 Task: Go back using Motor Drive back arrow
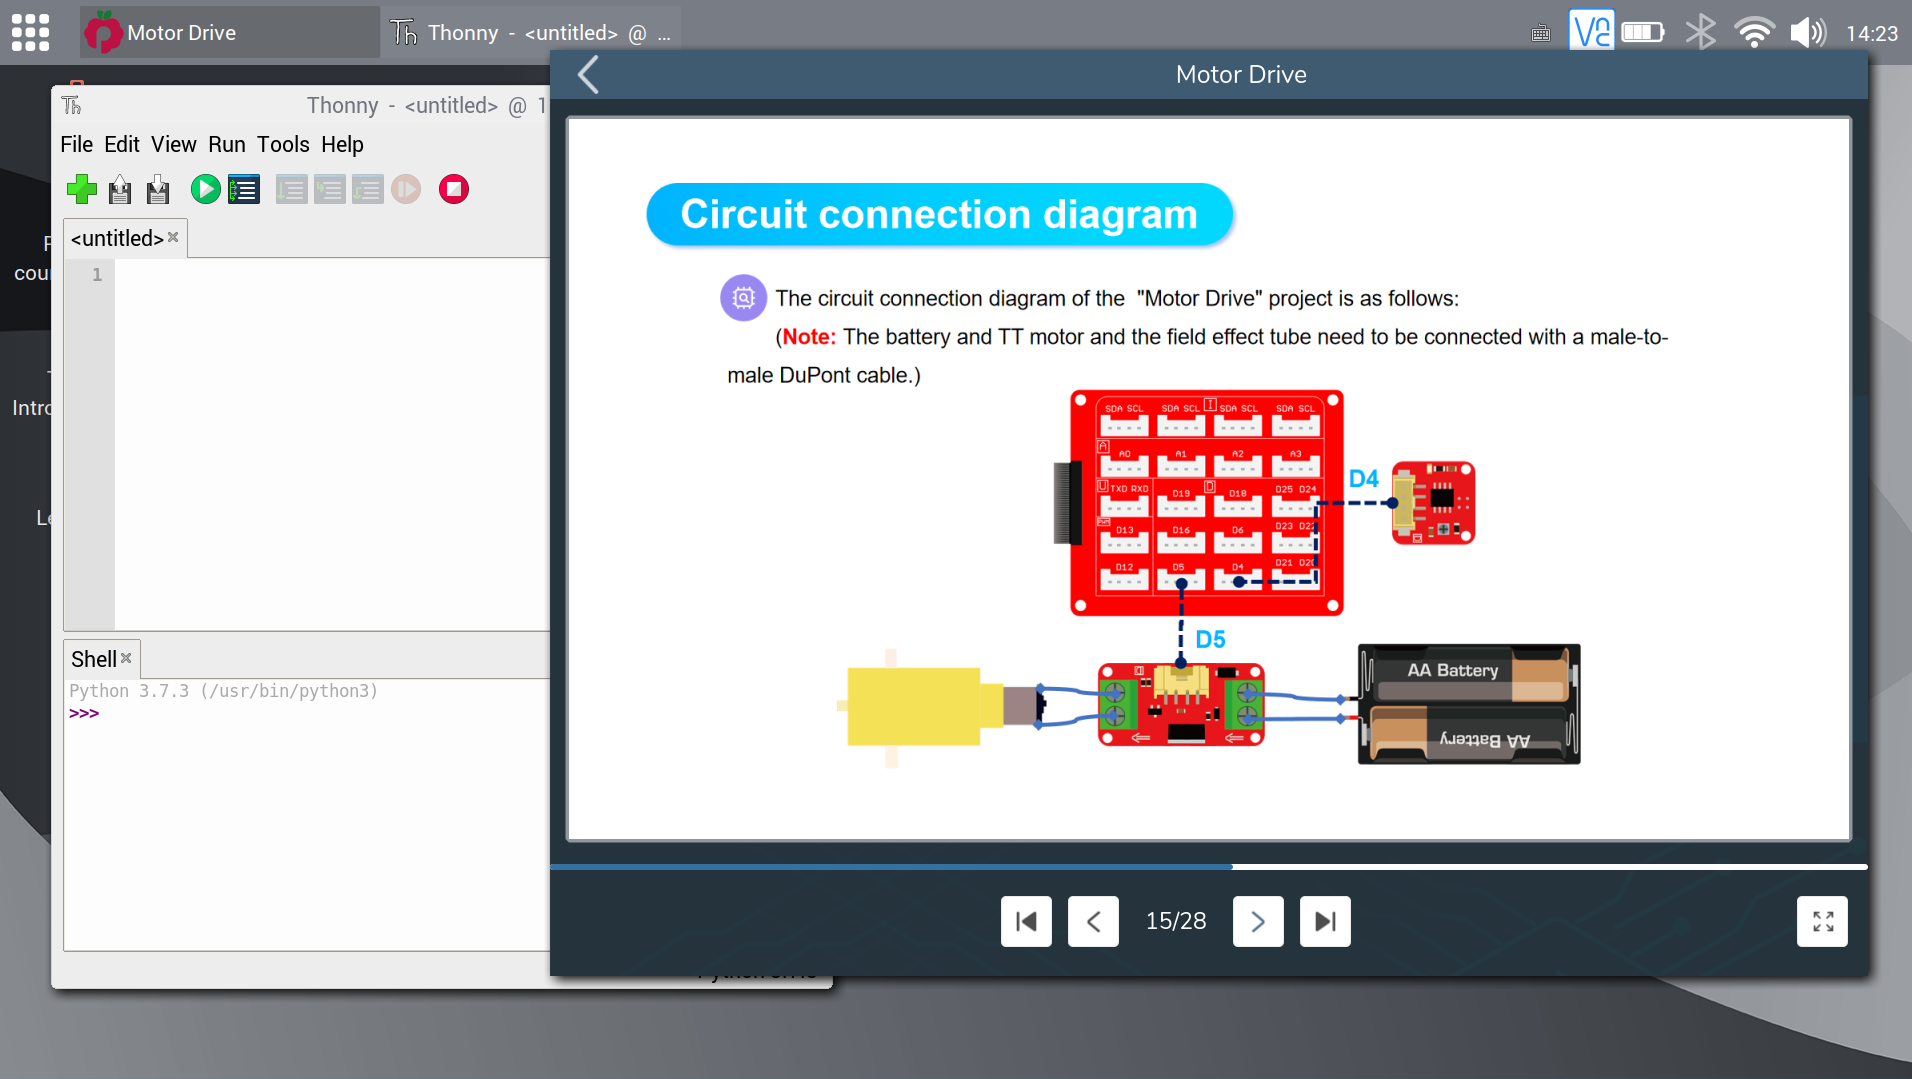(x=588, y=74)
